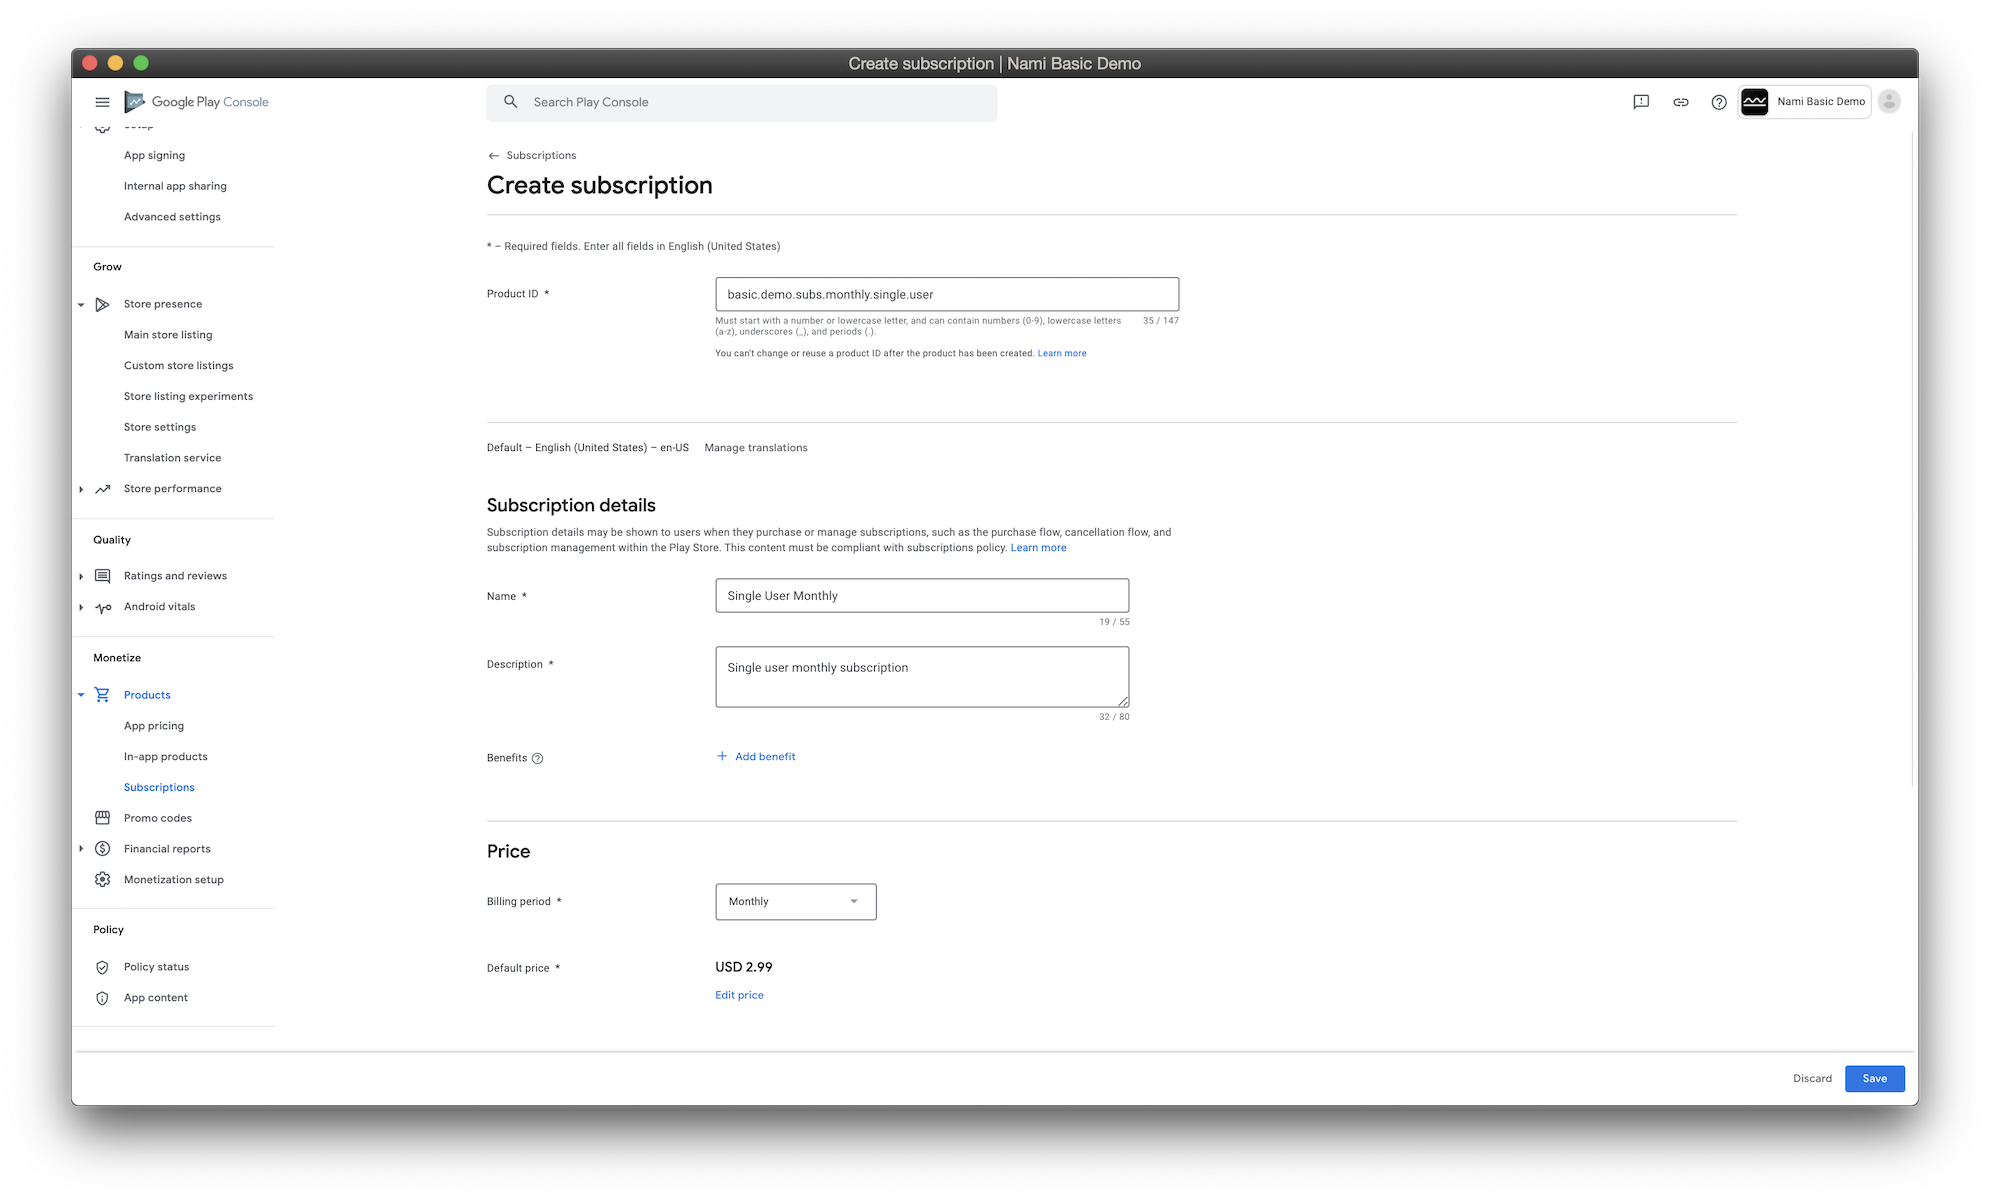Click the Product ID input field

tap(947, 294)
